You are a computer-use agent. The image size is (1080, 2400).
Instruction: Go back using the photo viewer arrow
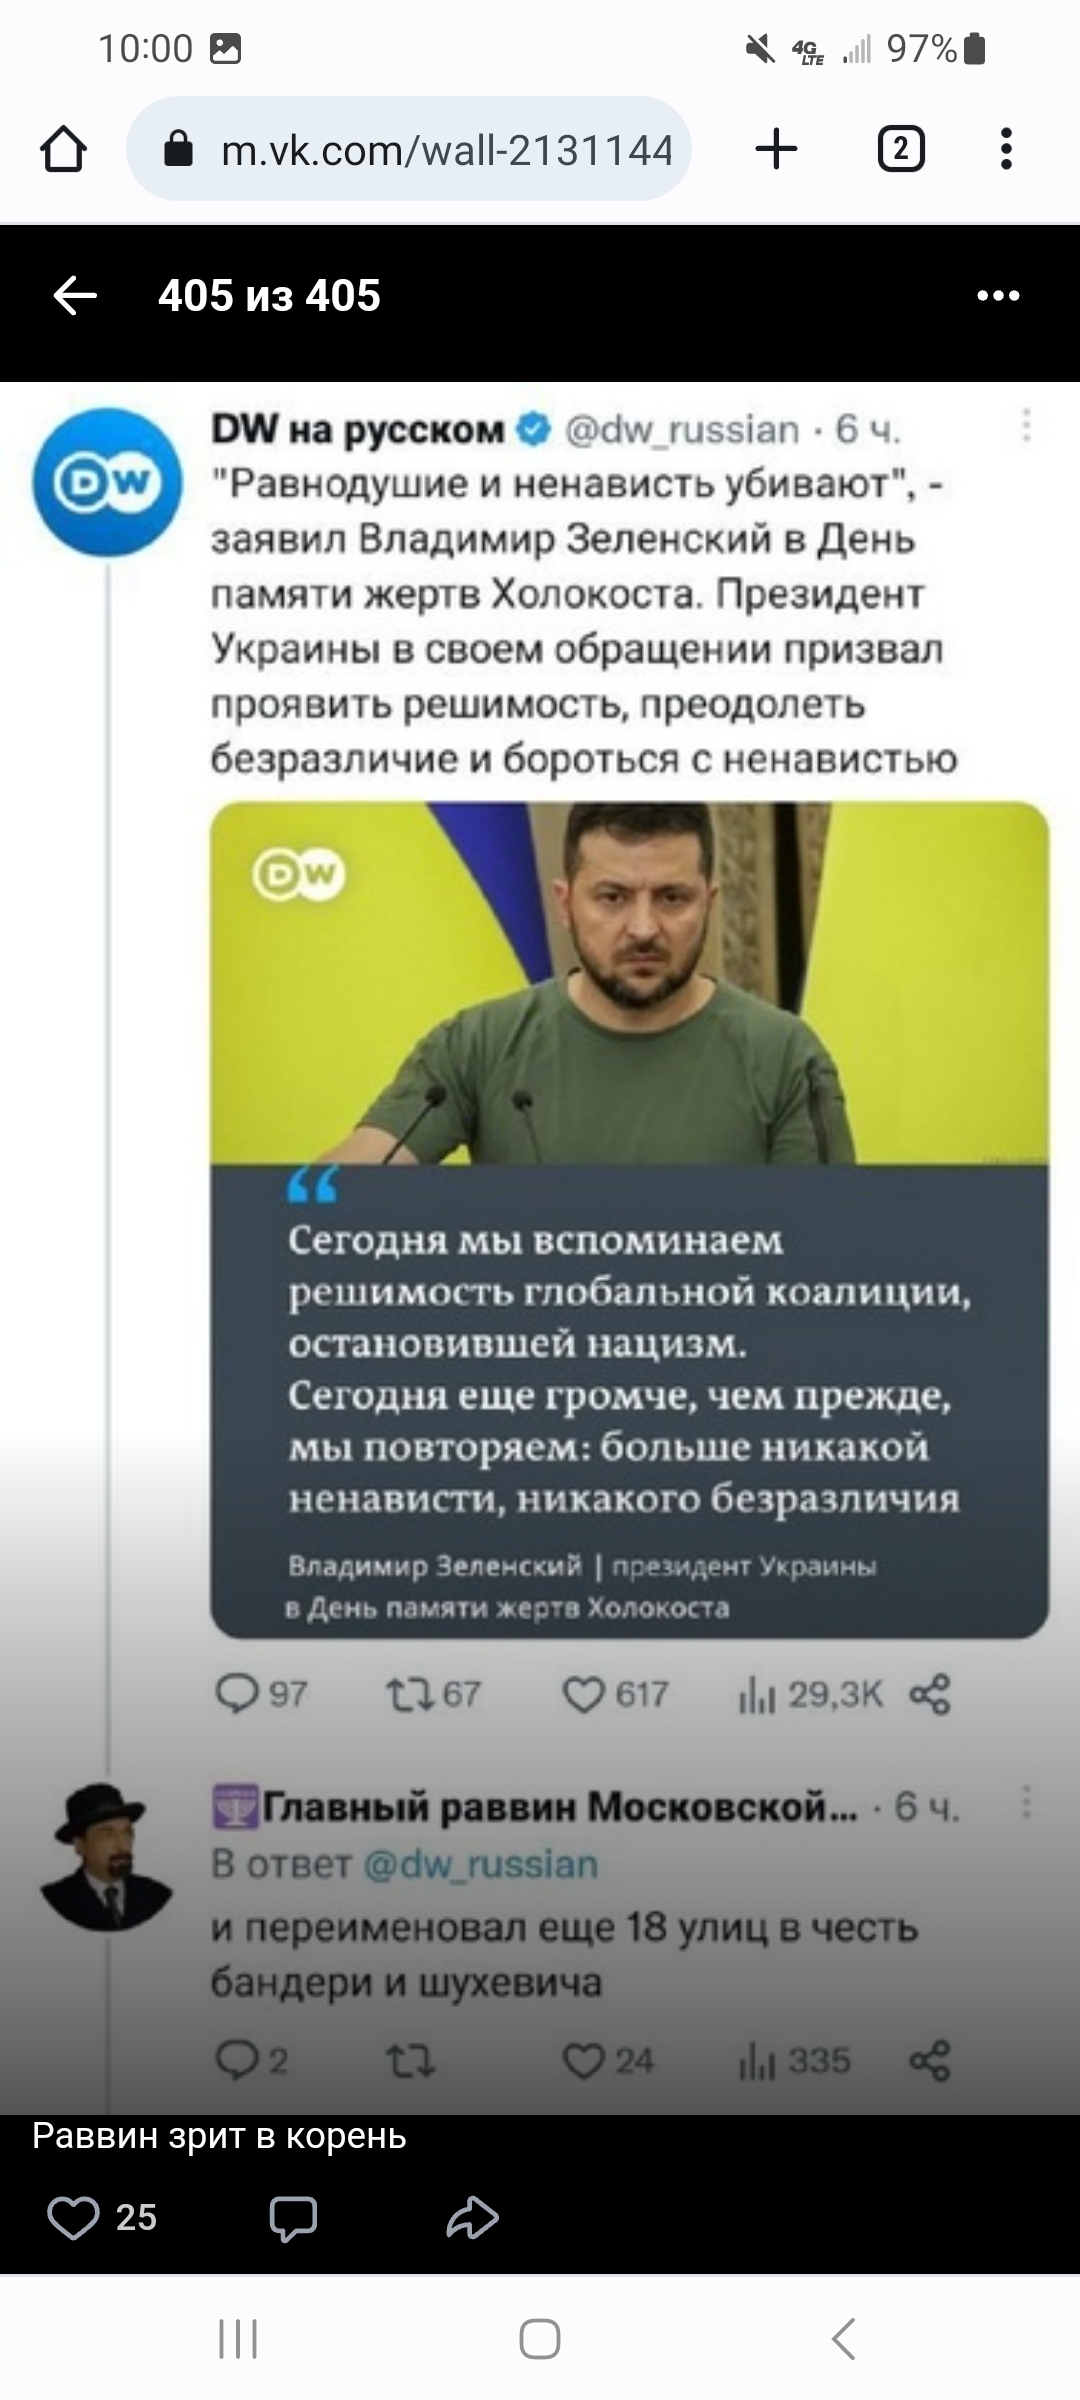75,296
